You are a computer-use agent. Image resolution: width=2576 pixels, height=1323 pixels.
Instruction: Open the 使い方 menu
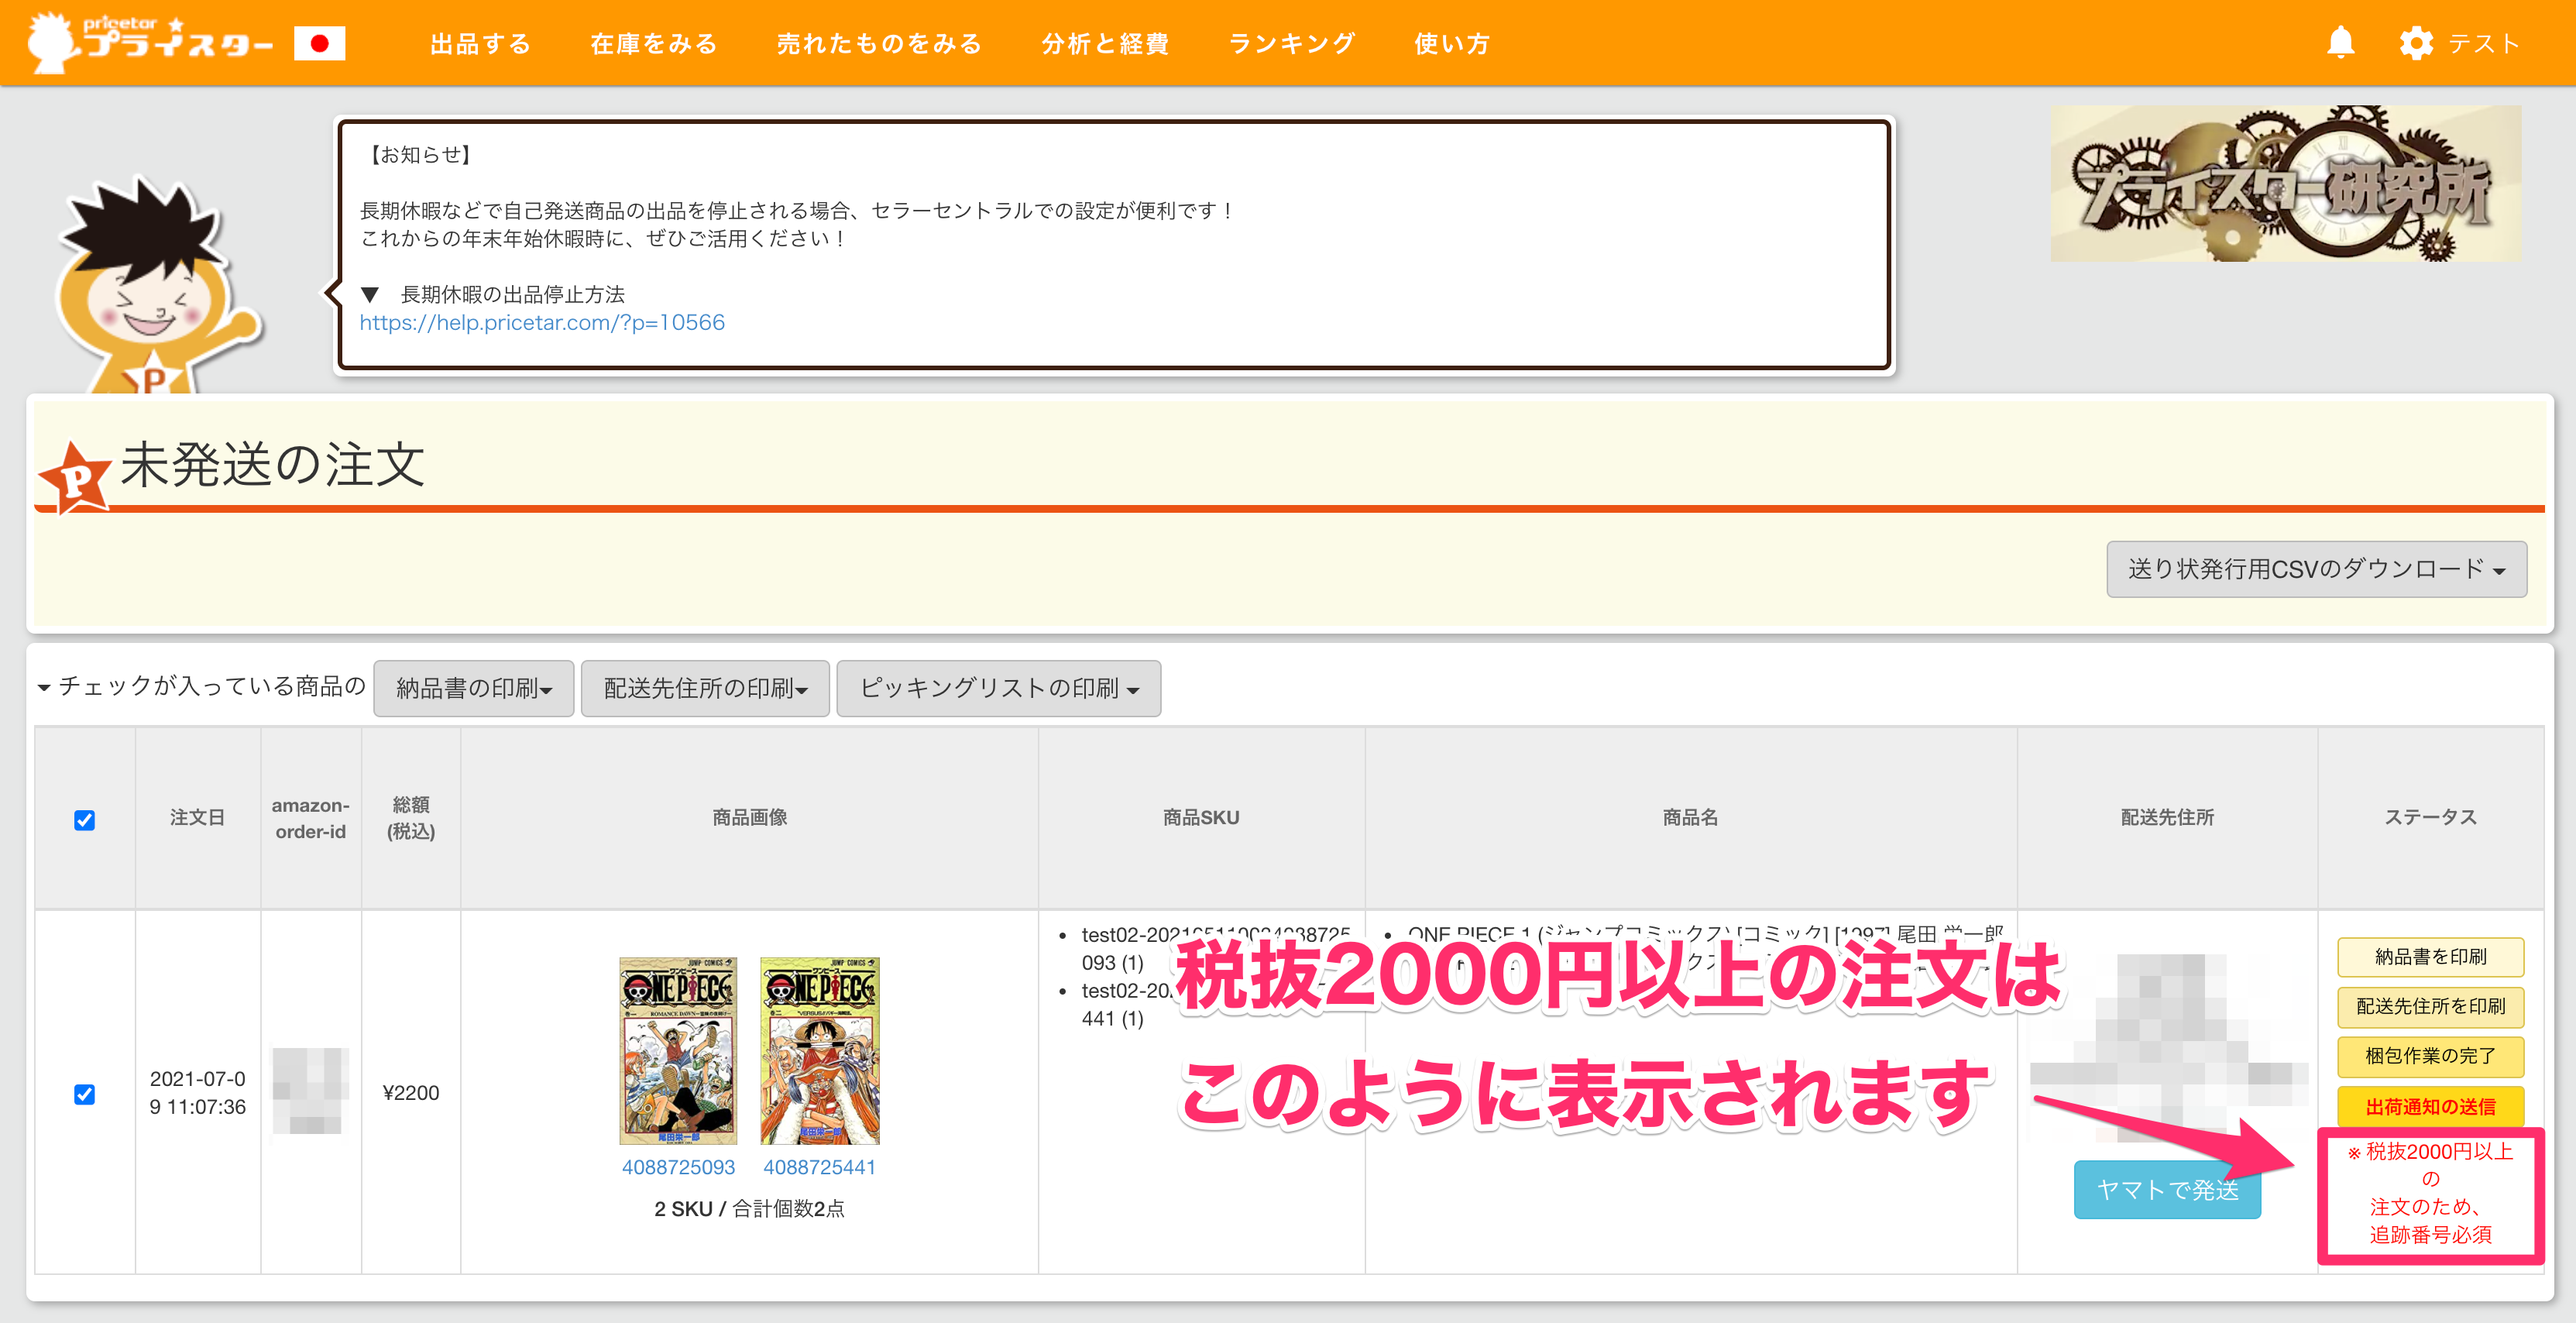[x=1453, y=44]
